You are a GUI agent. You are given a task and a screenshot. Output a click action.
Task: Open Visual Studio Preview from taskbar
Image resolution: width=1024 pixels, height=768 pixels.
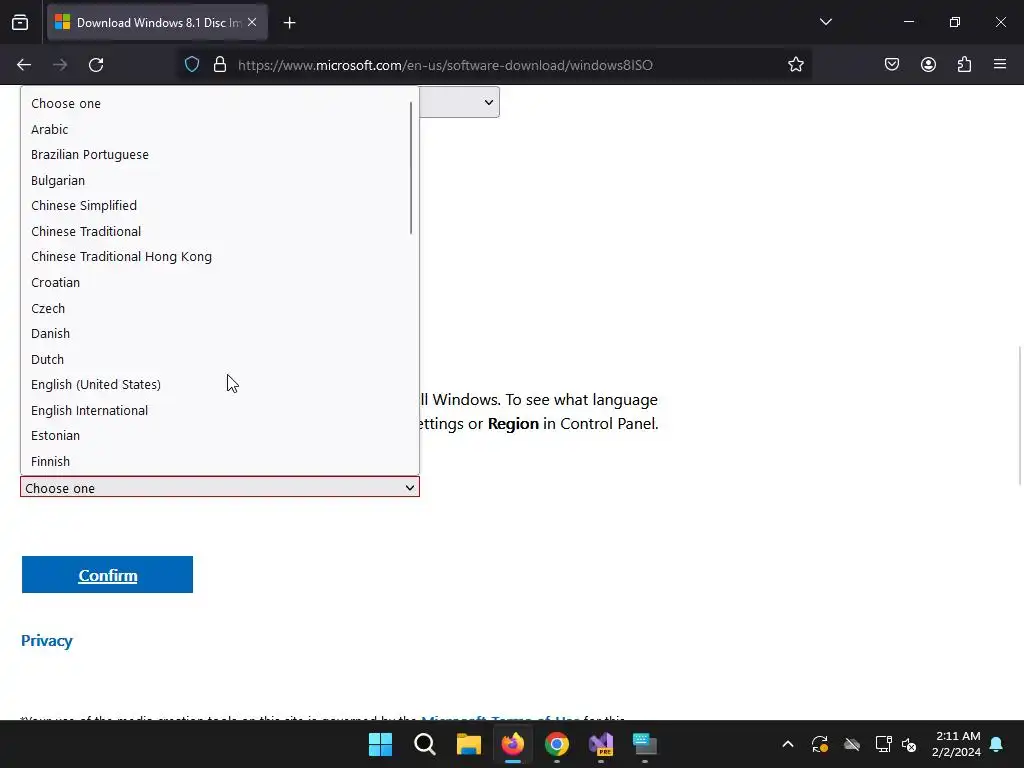pos(601,744)
